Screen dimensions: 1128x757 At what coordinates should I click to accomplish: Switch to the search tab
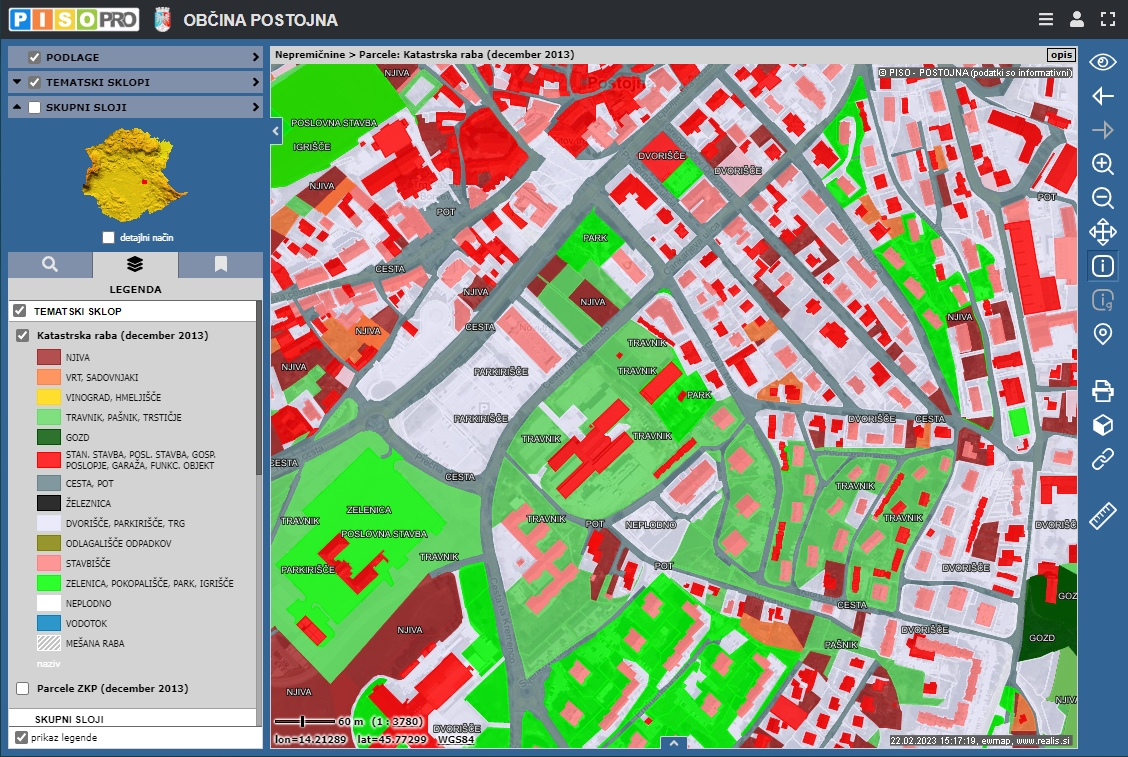click(x=50, y=265)
